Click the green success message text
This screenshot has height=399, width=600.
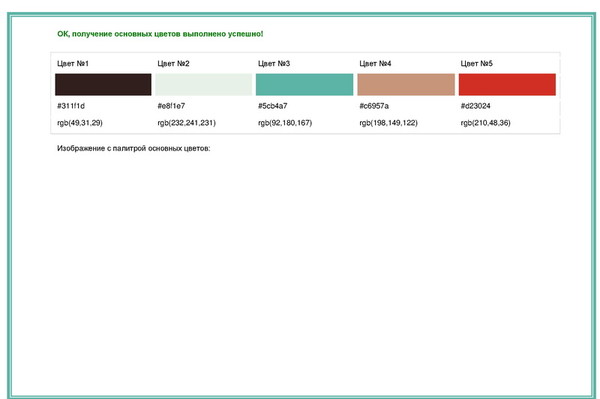coord(160,34)
